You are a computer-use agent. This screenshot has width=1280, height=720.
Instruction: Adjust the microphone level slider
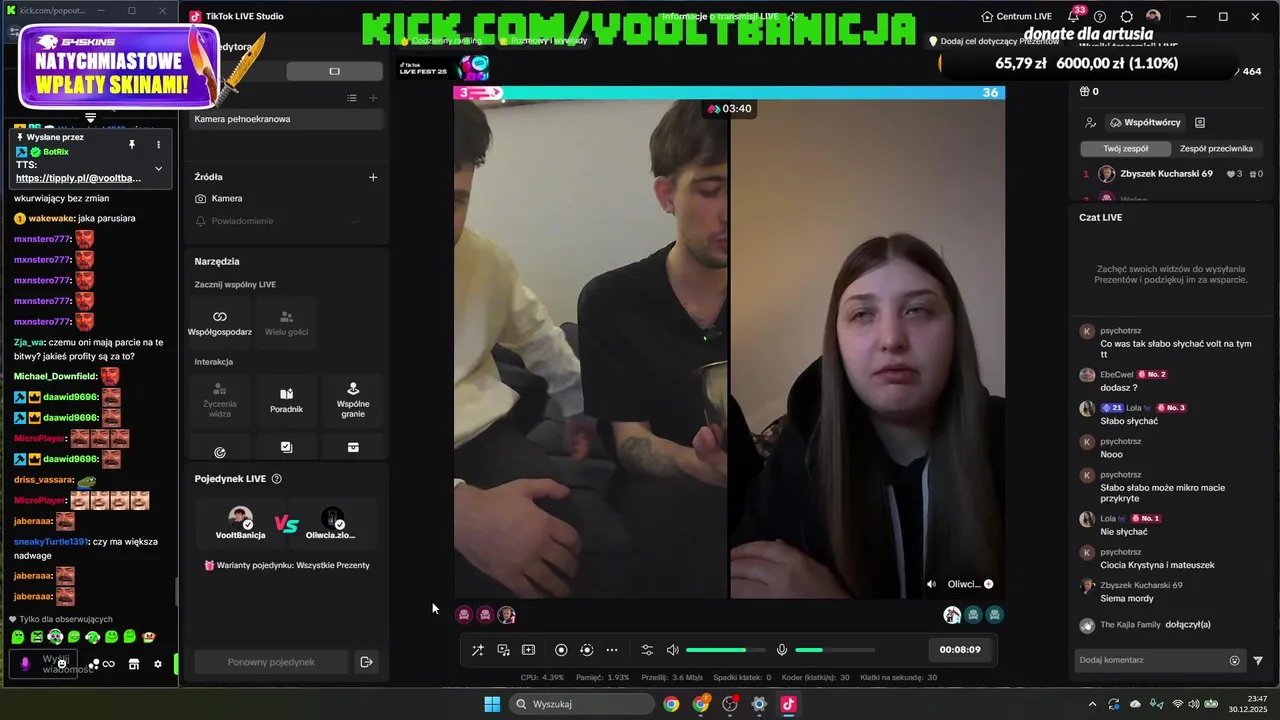(835, 650)
